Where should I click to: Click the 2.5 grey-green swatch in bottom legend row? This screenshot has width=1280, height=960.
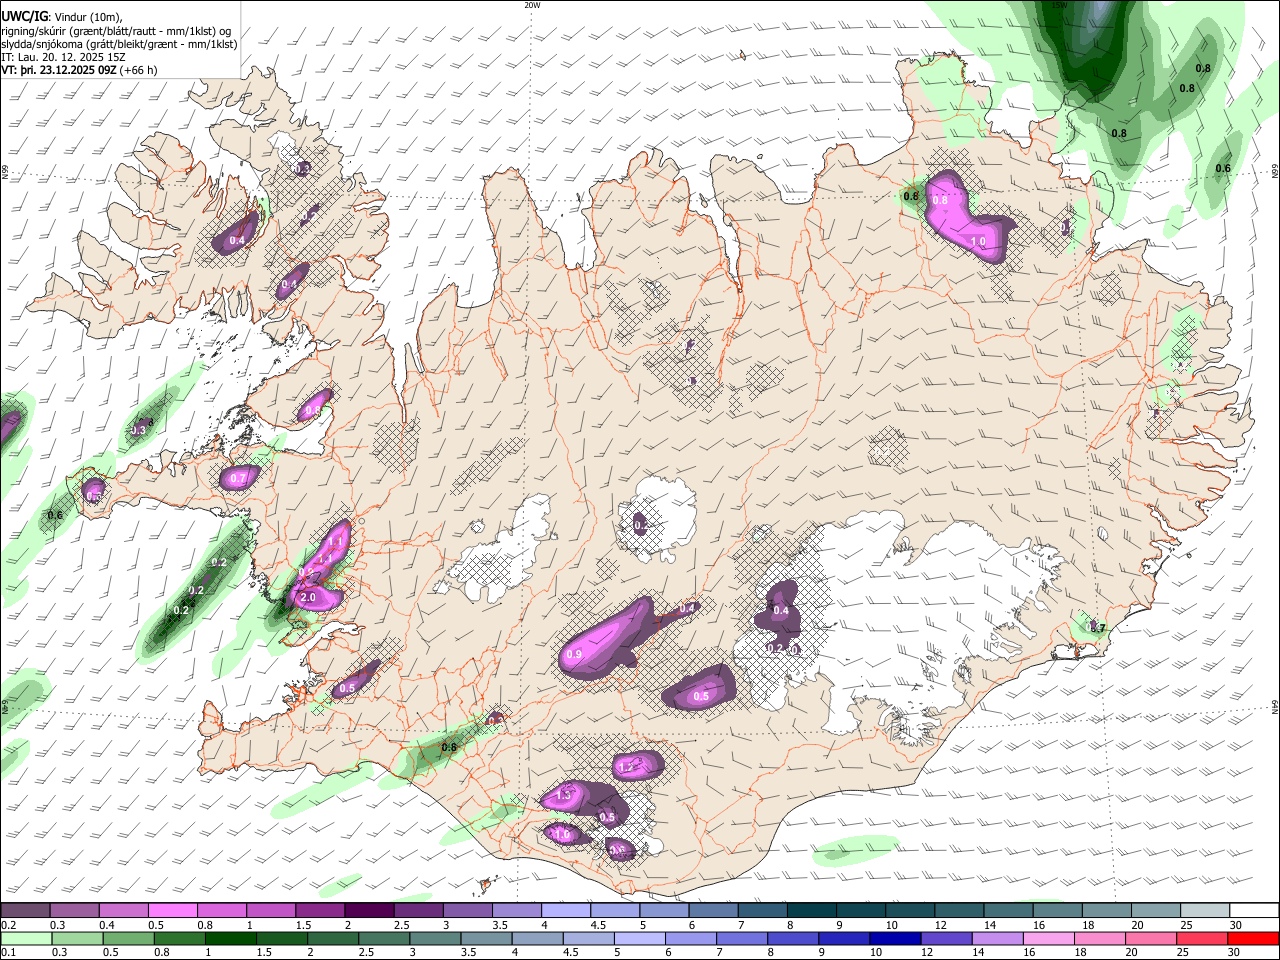coord(384,938)
